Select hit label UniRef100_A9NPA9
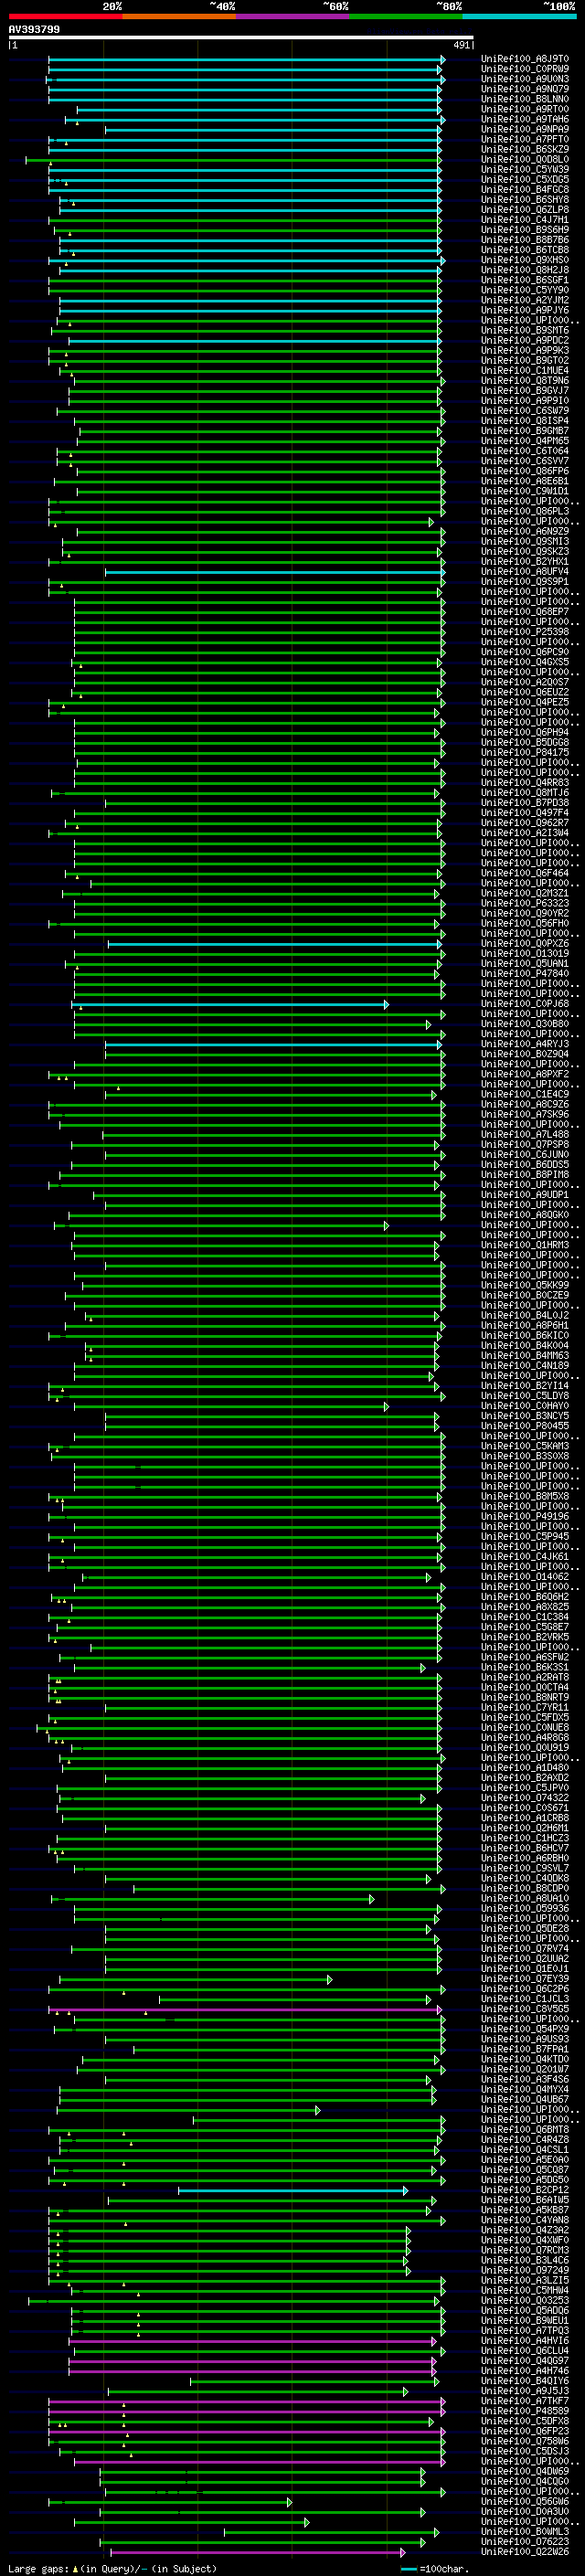Viewport: 585px width, 2576px height. pyautogui.click(x=525, y=129)
